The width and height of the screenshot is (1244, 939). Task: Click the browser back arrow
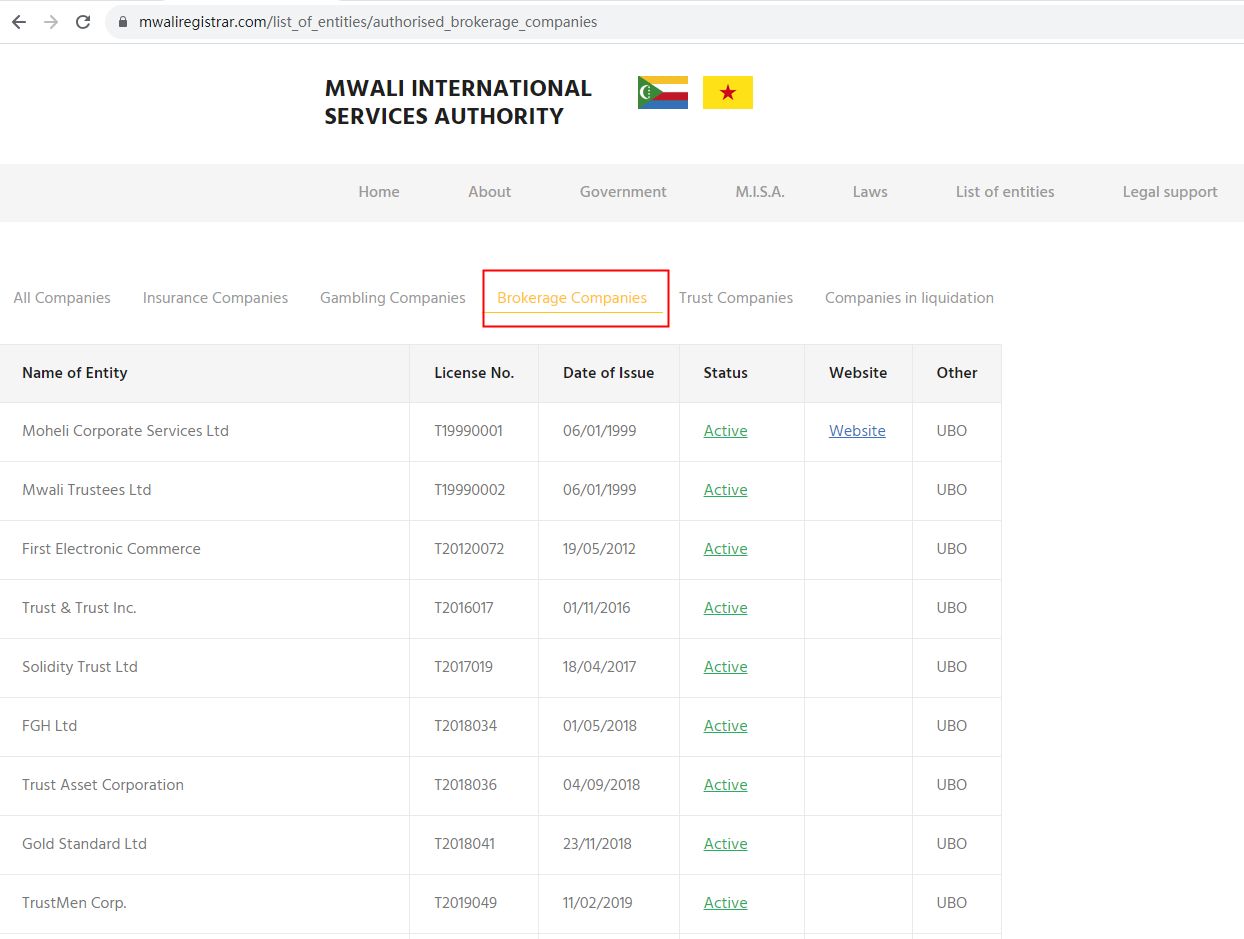(x=18, y=22)
